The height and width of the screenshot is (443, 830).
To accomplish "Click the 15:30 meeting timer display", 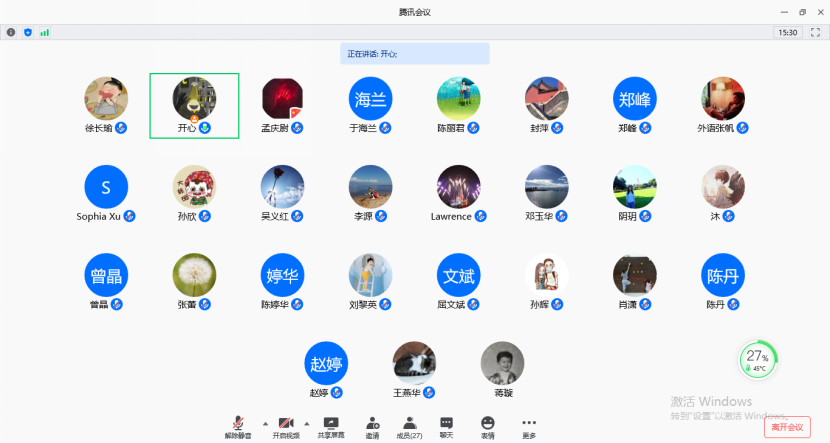I will pos(787,32).
